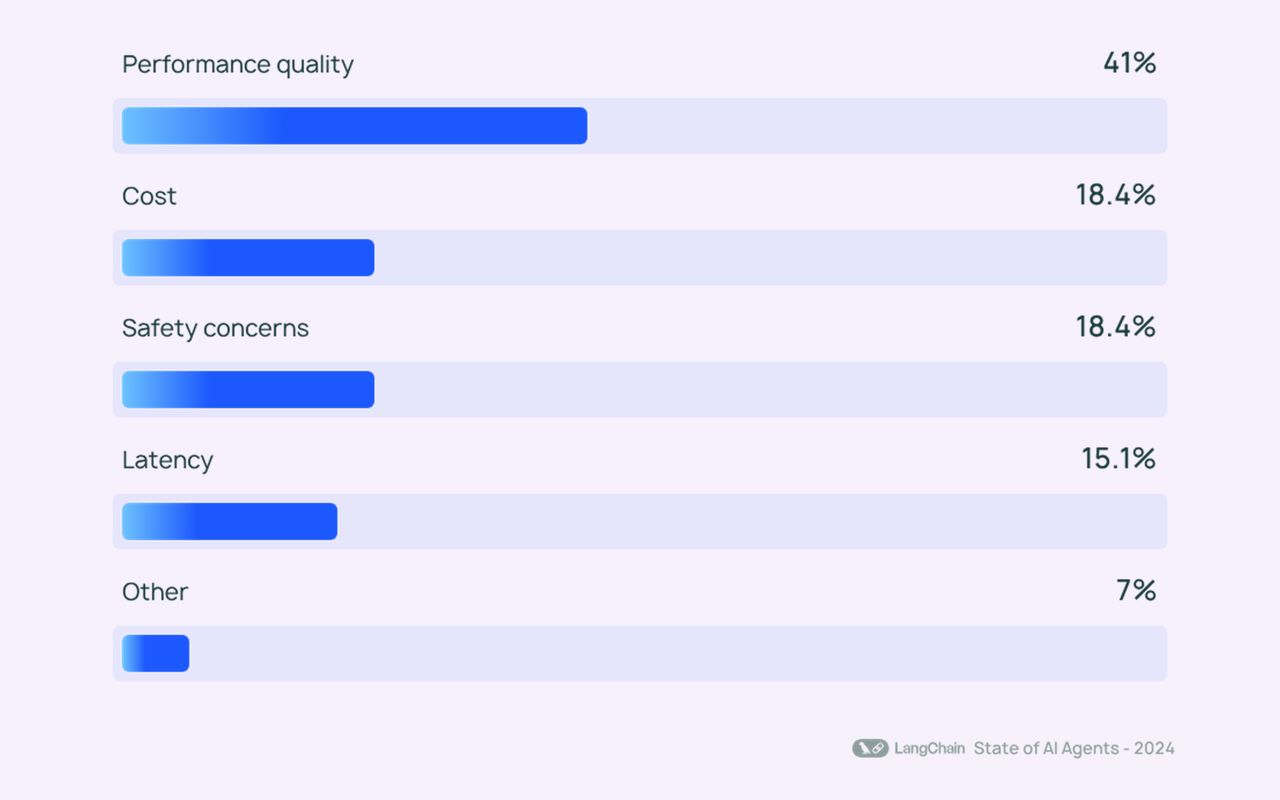Click the Safety concerns blue bar
This screenshot has width=1280, height=800.
pyautogui.click(x=248, y=390)
